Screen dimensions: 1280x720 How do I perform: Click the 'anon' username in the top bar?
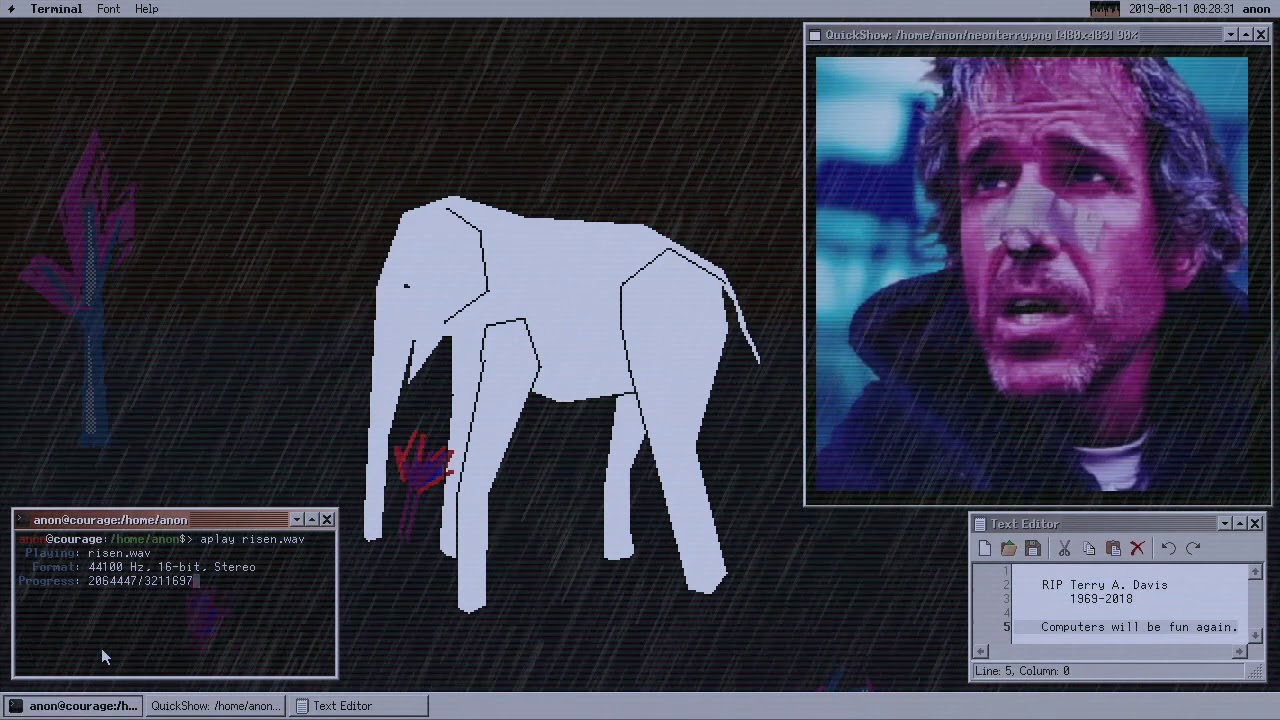1256,9
